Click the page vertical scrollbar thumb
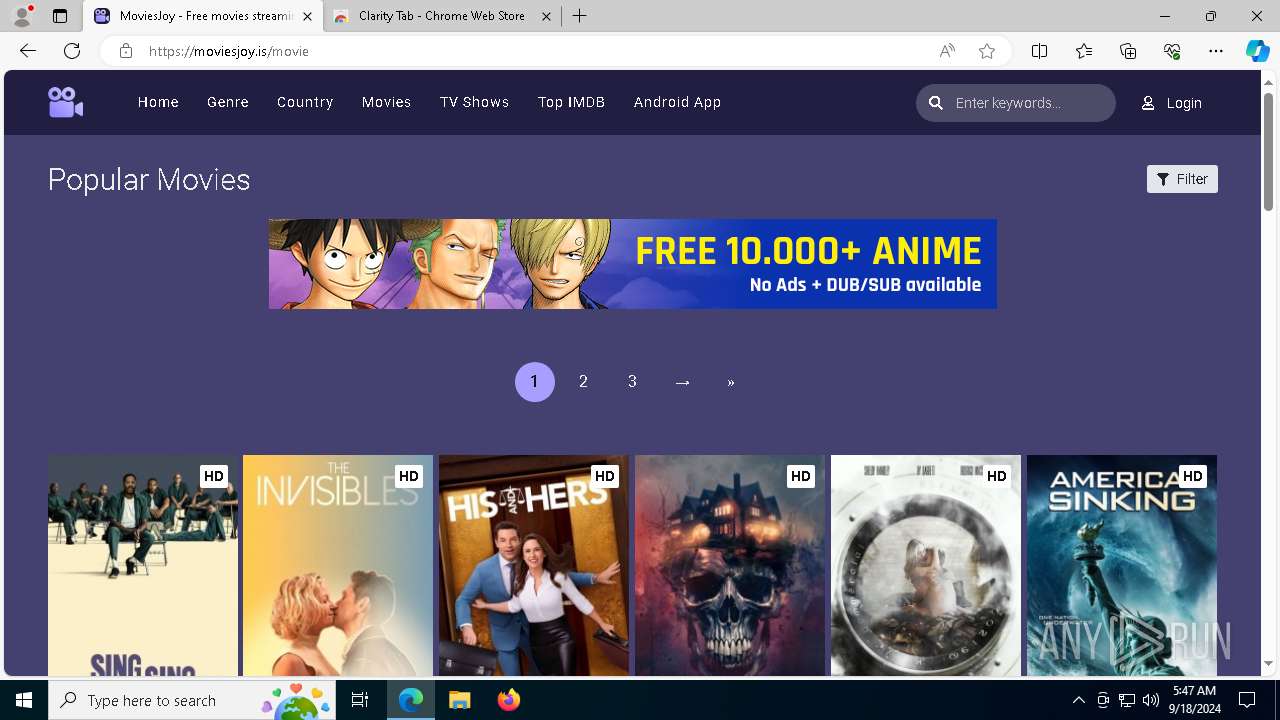The width and height of the screenshot is (1280, 720). [1269, 150]
